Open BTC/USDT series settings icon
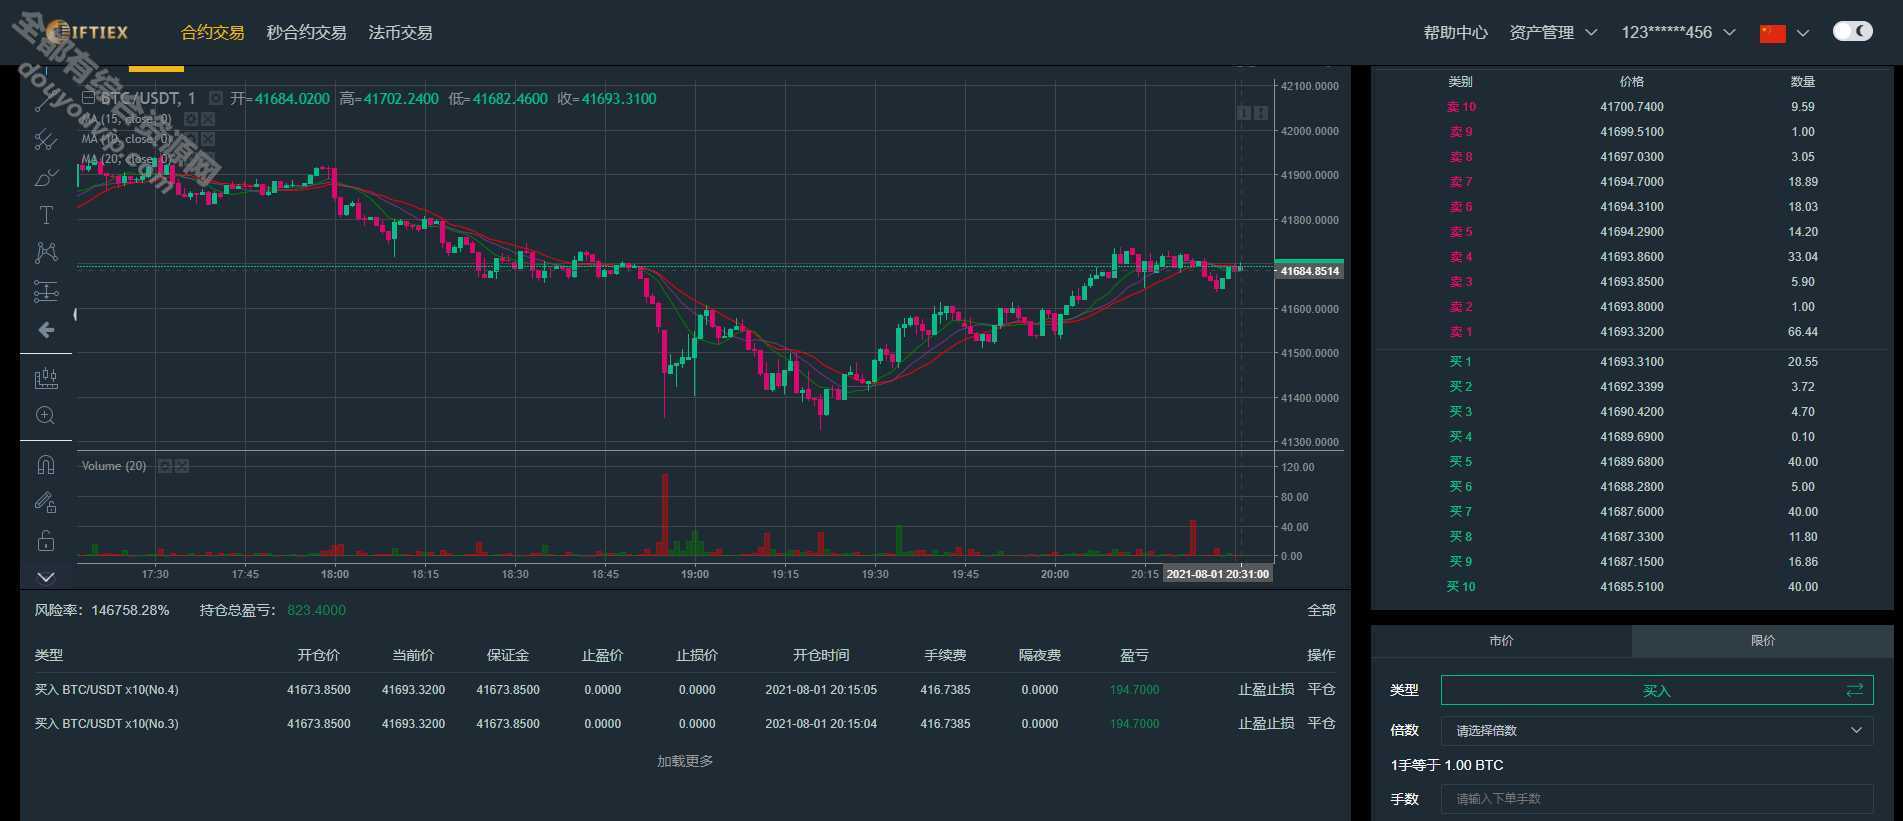The width and height of the screenshot is (1903, 821). click(216, 98)
